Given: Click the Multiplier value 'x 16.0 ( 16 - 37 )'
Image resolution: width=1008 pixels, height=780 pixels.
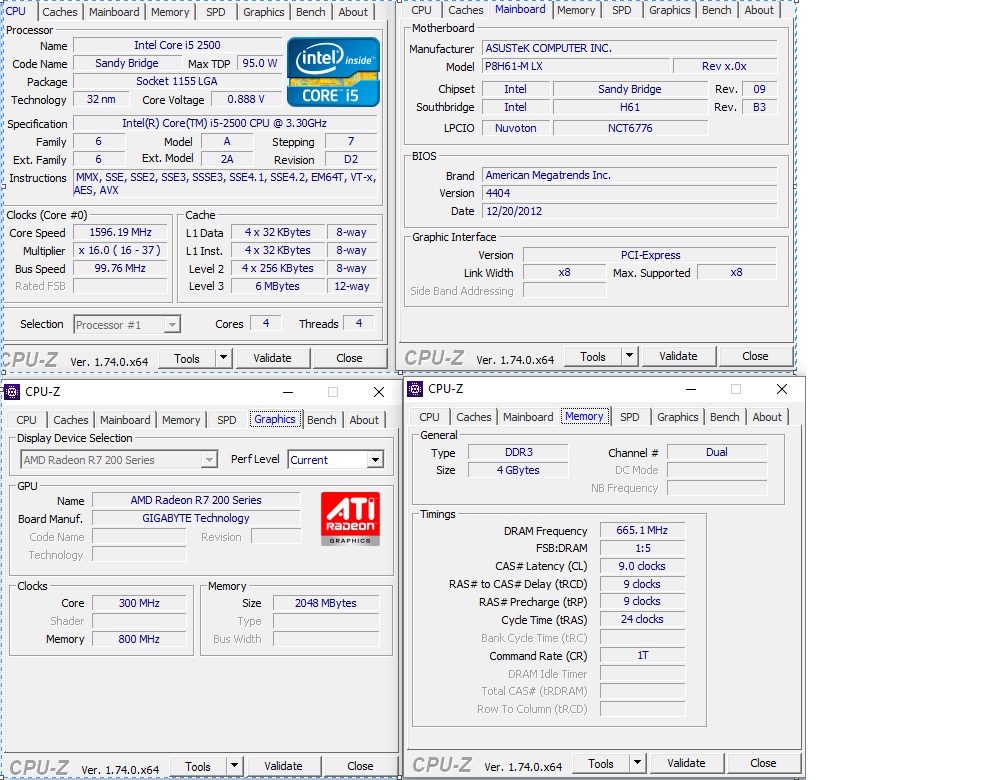Looking at the screenshot, I should point(120,250).
